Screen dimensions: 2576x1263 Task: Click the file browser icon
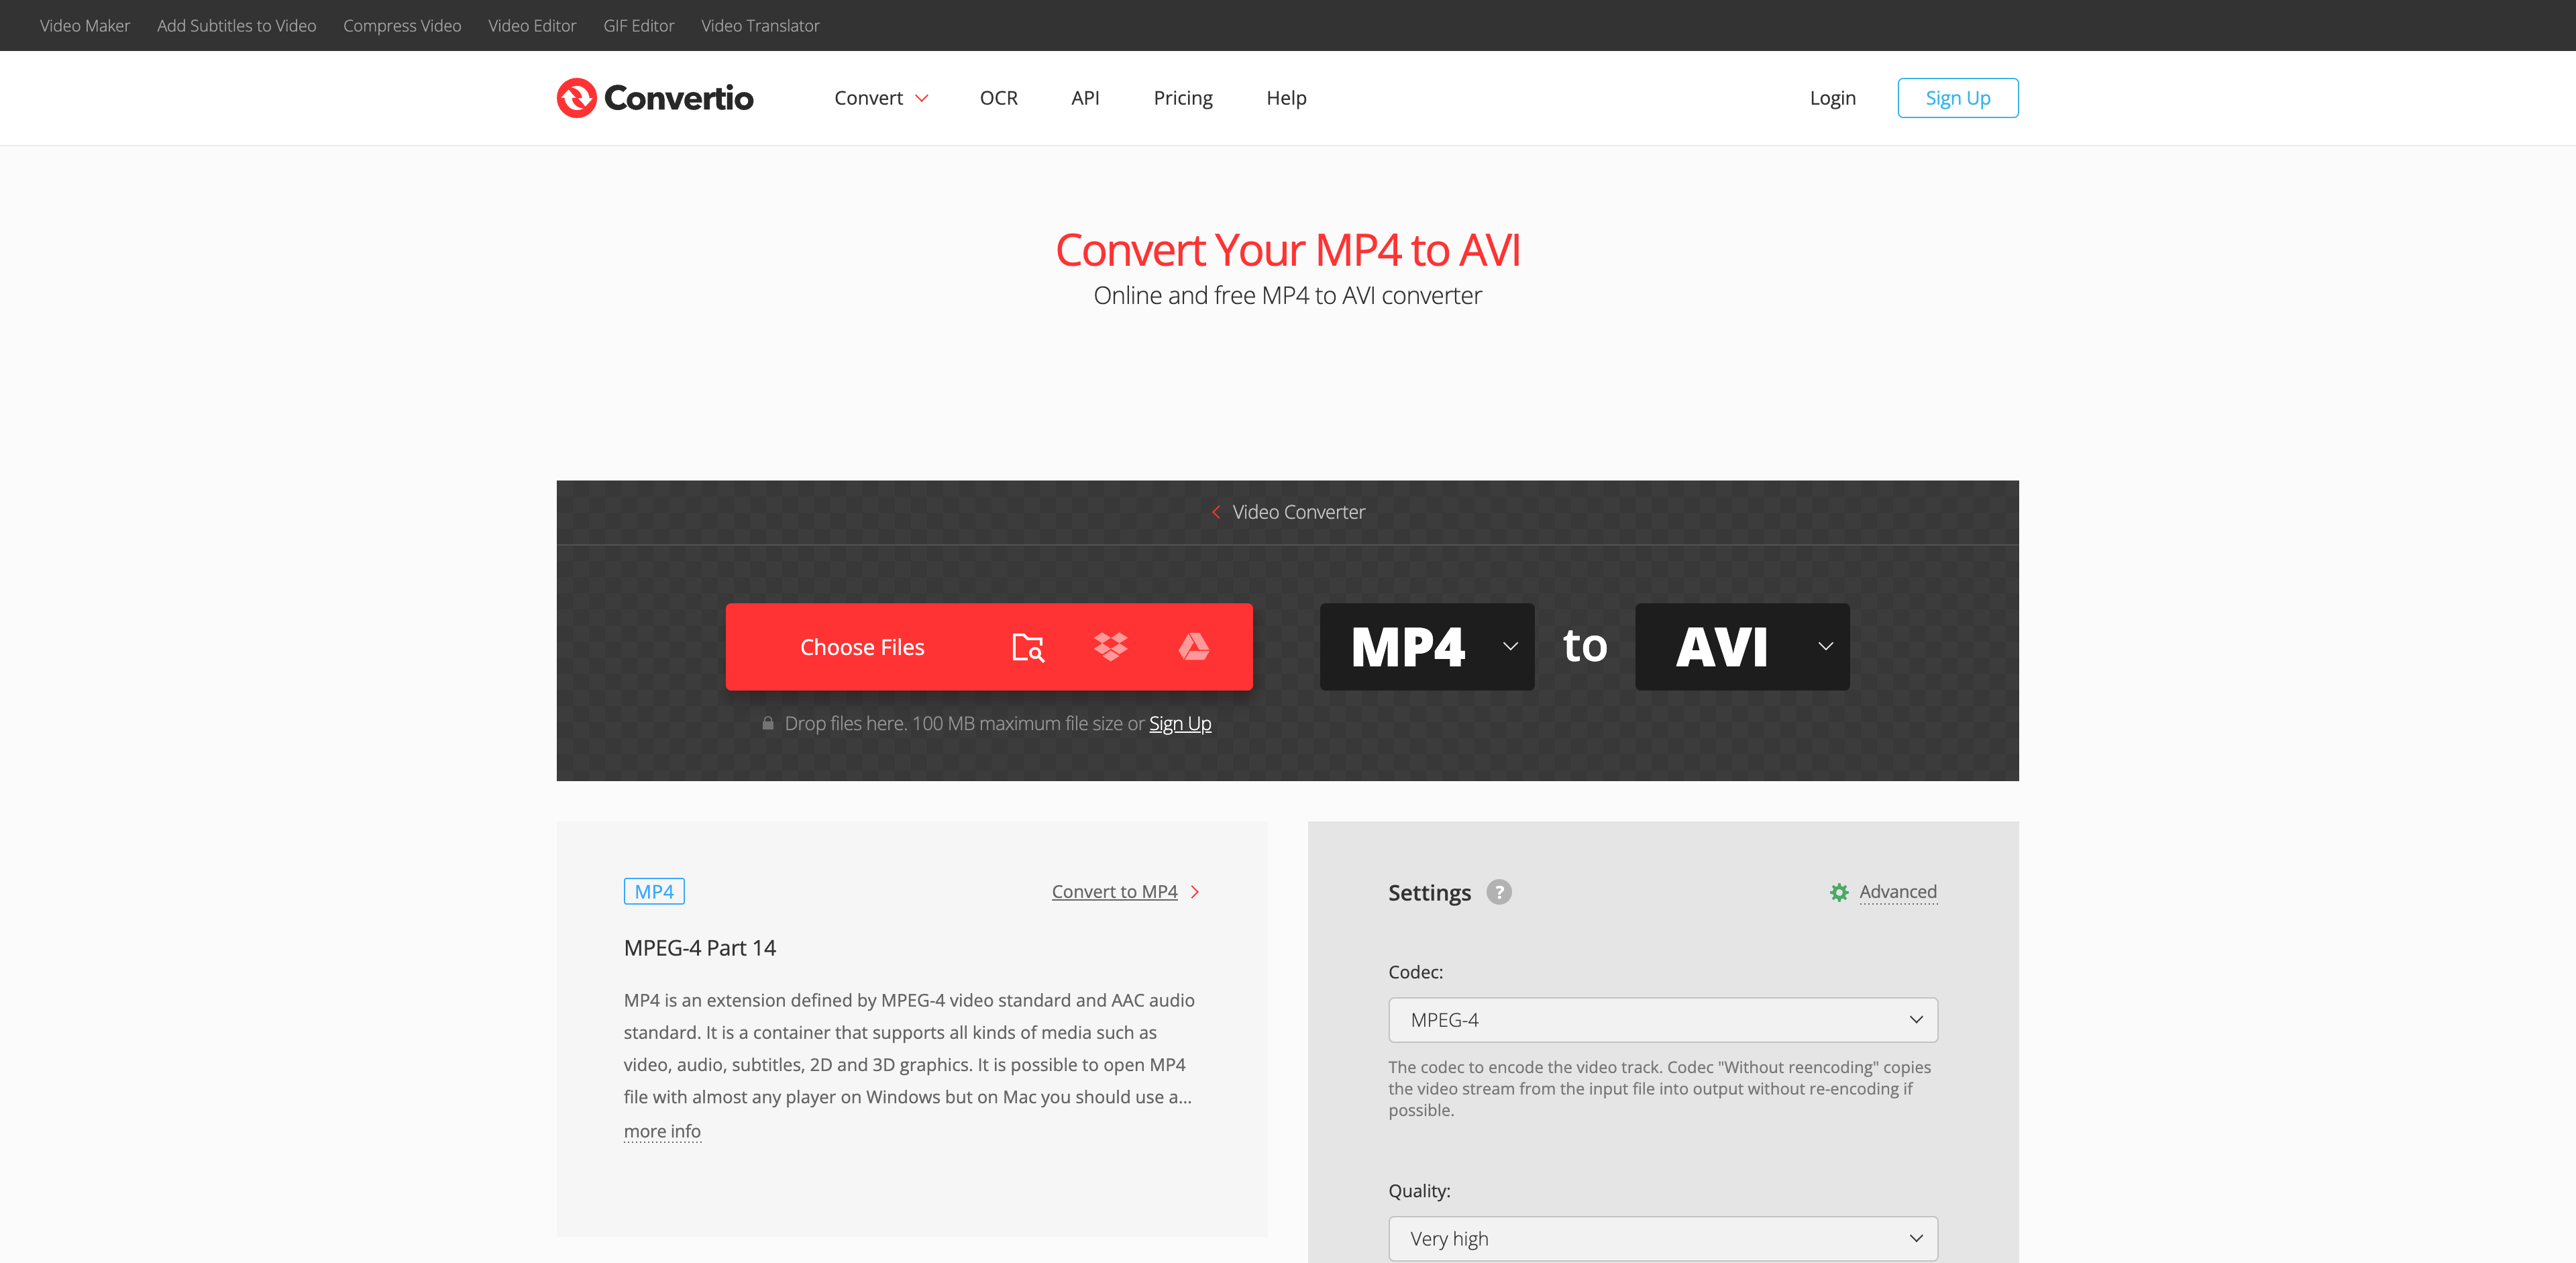(1025, 646)
